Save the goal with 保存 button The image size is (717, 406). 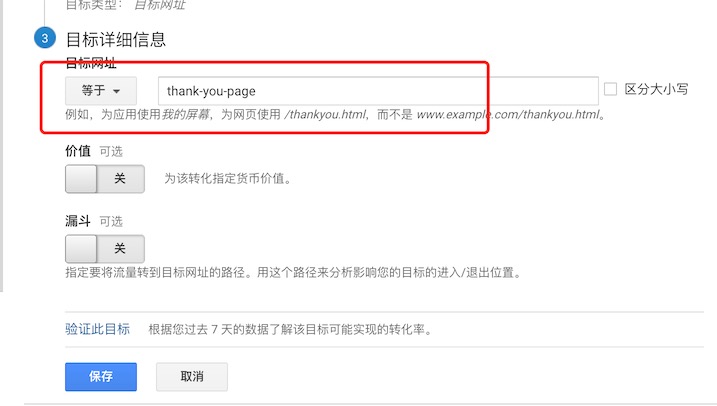point(101,377)
